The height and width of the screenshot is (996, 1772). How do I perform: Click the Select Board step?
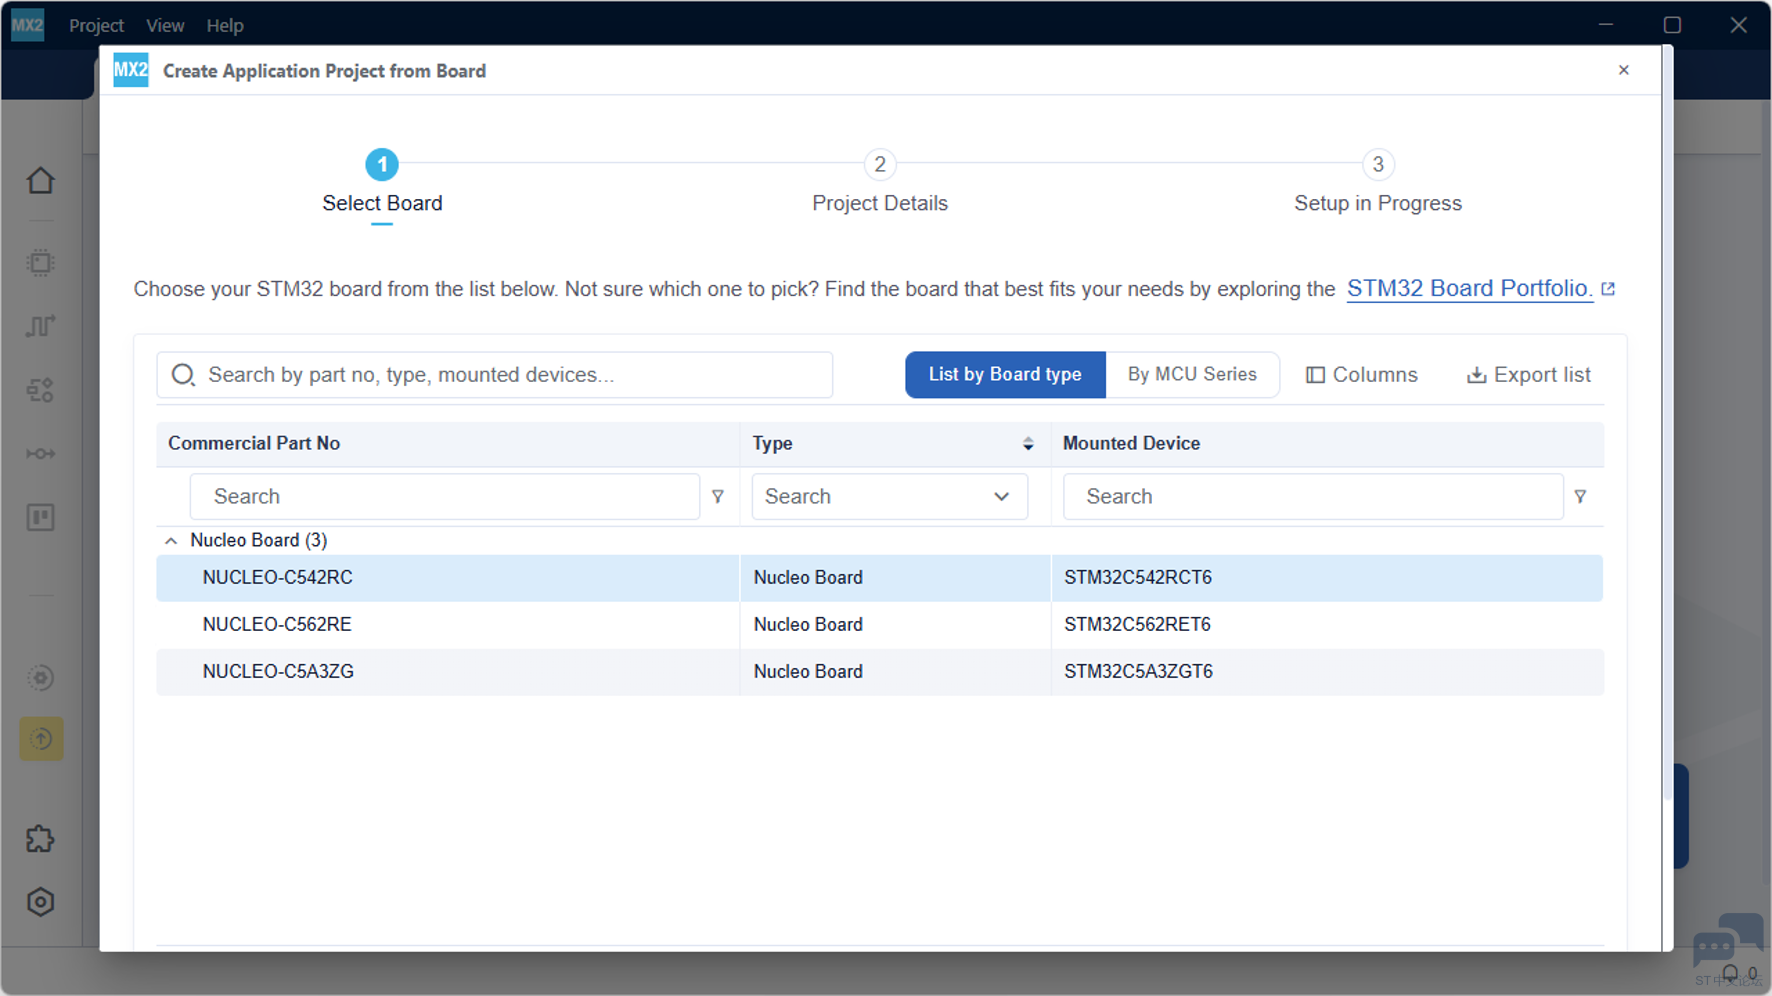point(382,185)
